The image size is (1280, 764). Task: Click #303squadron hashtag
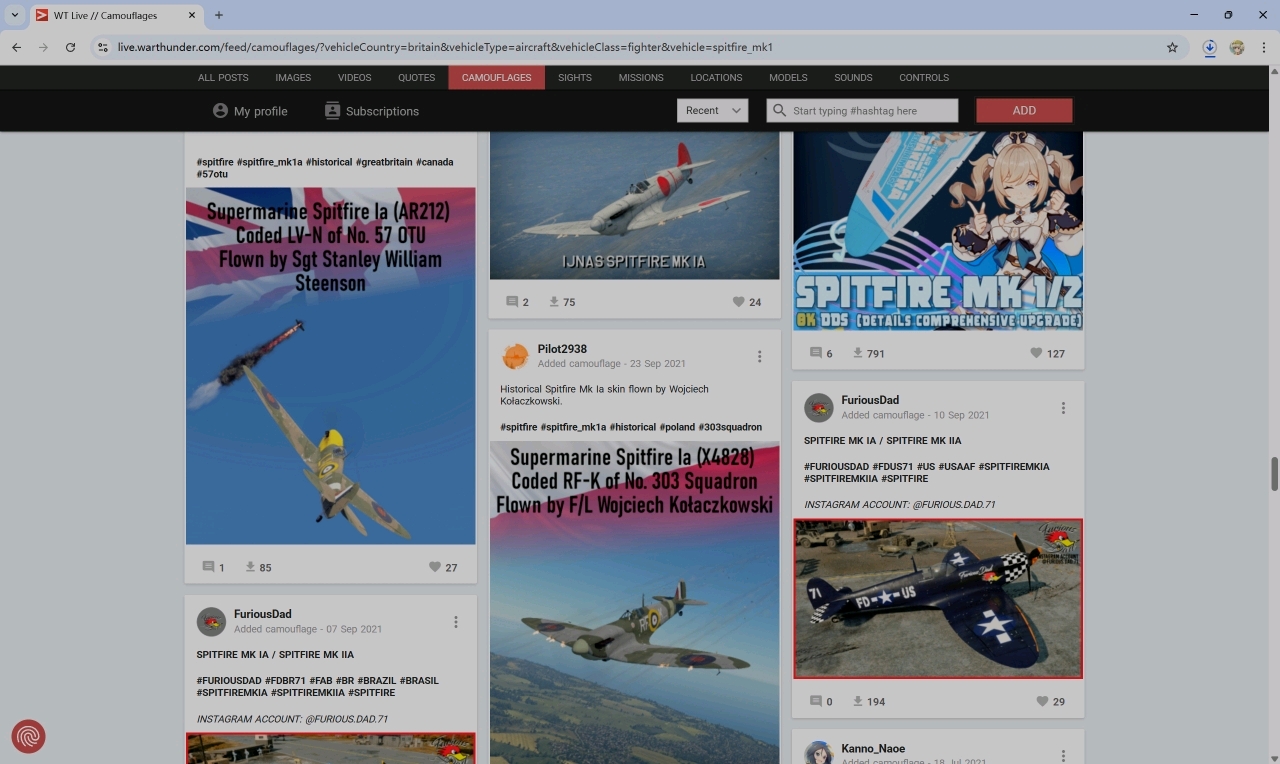tap(730, 427)
